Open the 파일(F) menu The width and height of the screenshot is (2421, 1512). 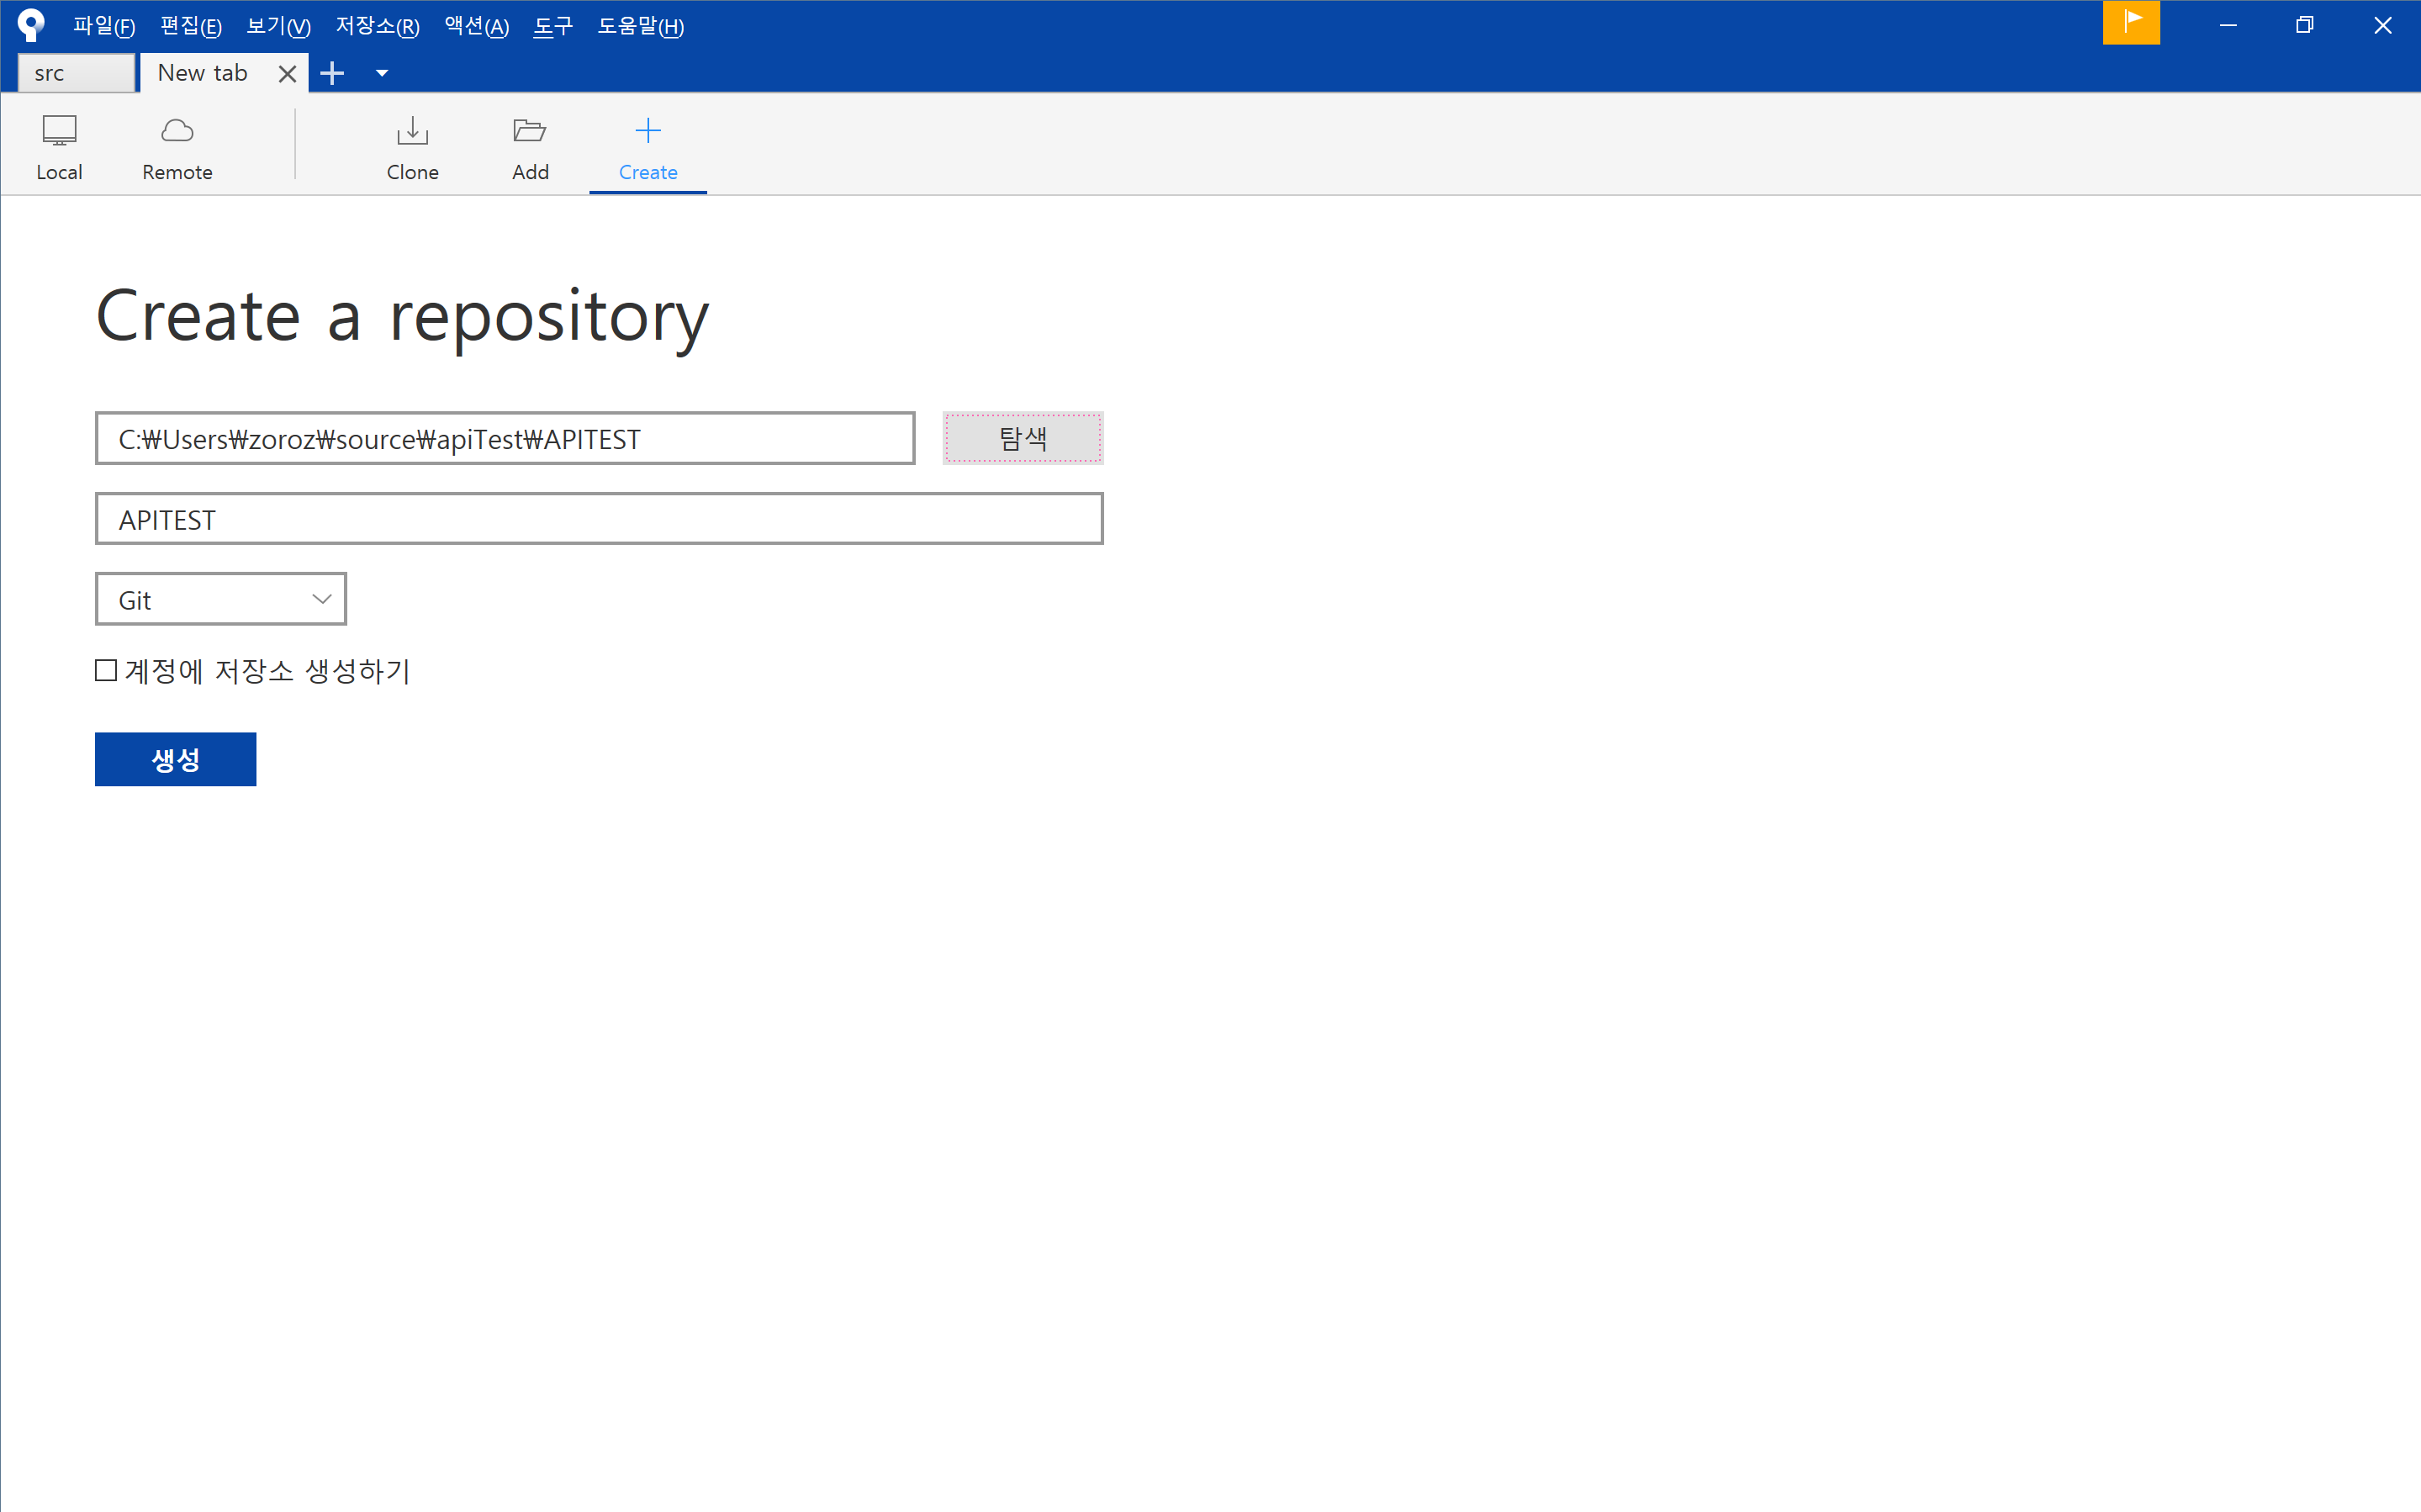[x=104, y=26]
